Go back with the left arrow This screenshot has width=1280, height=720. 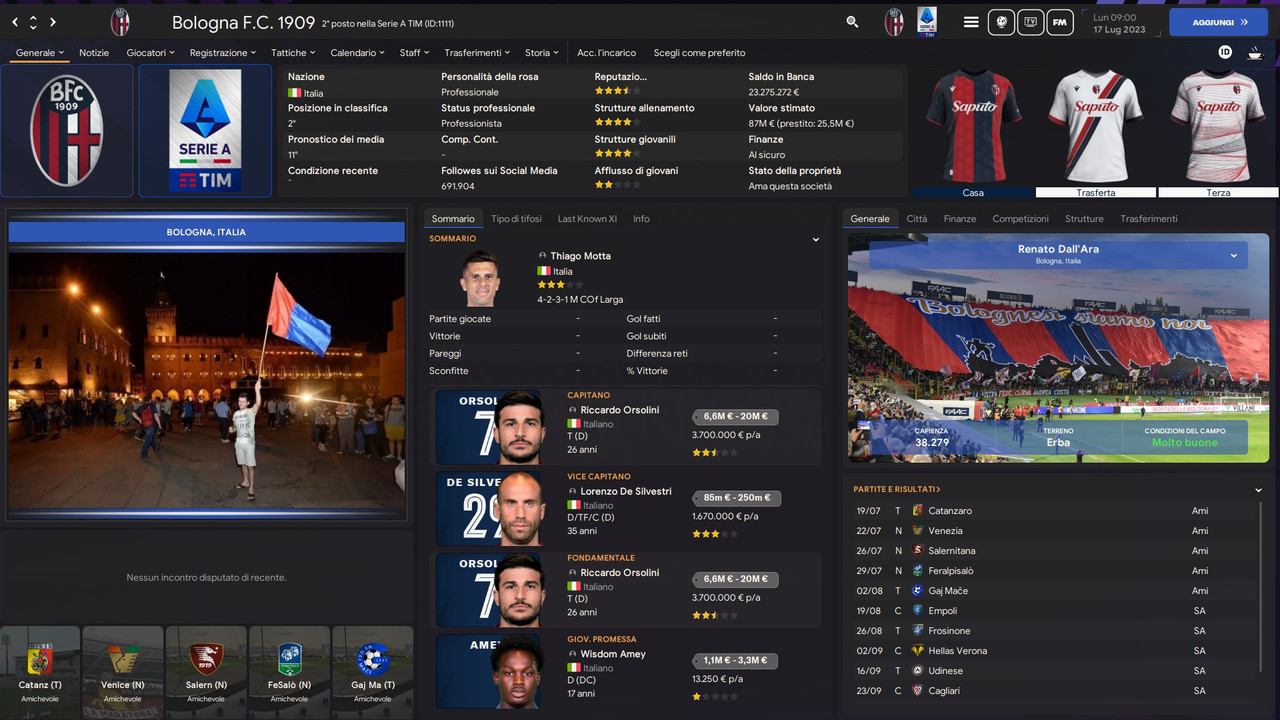pyautogui.click(x=15, y=21)
